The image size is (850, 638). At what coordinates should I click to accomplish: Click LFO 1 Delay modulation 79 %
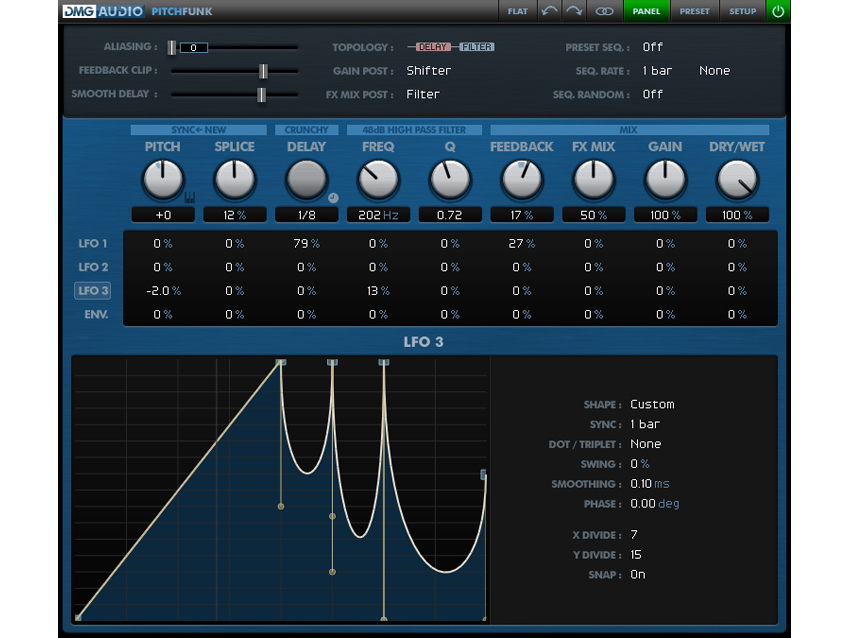pyautogui.click(x=306, y=244)
